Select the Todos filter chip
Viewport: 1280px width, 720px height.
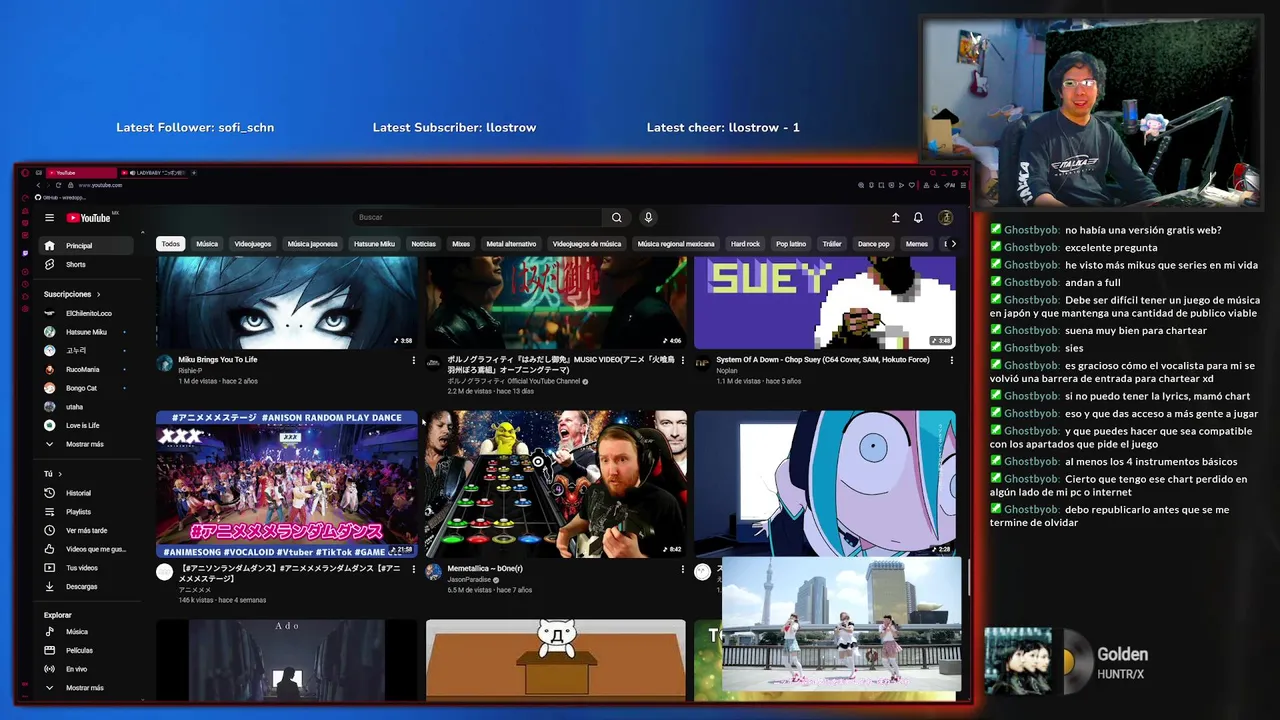click(x=171, y=244)
